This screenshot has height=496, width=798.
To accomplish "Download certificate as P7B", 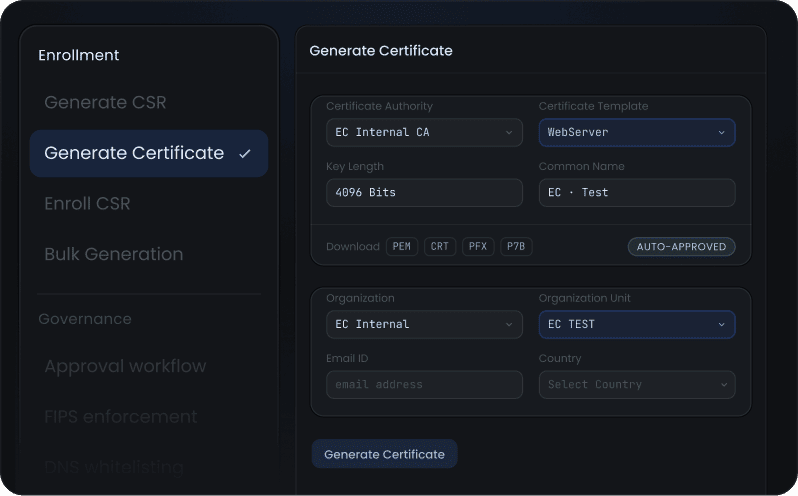I will 516,246.
